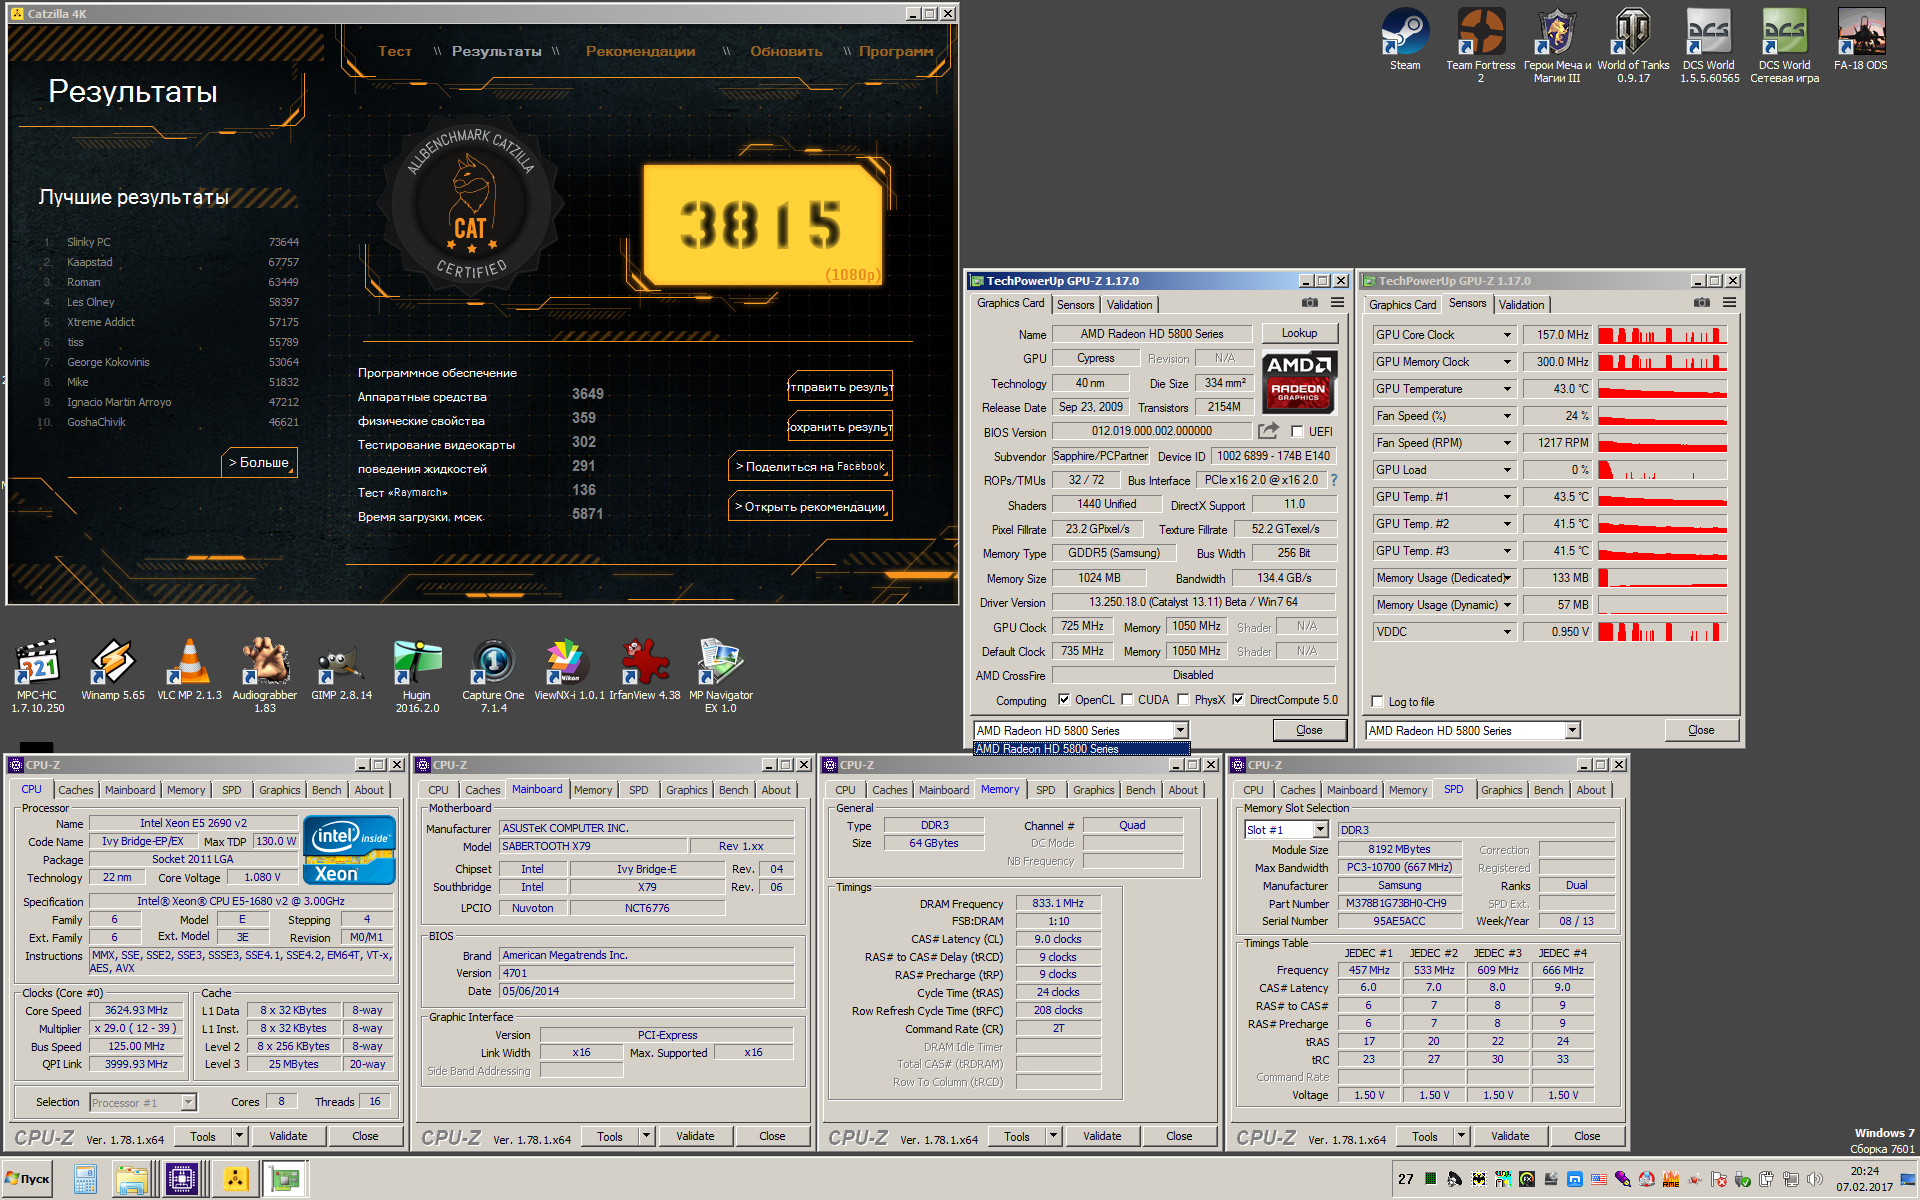Click the GPU-Z screenshot camera icon in Graphics Card window
This screenshot has height=1200, width=1920.
(1310, 303)
